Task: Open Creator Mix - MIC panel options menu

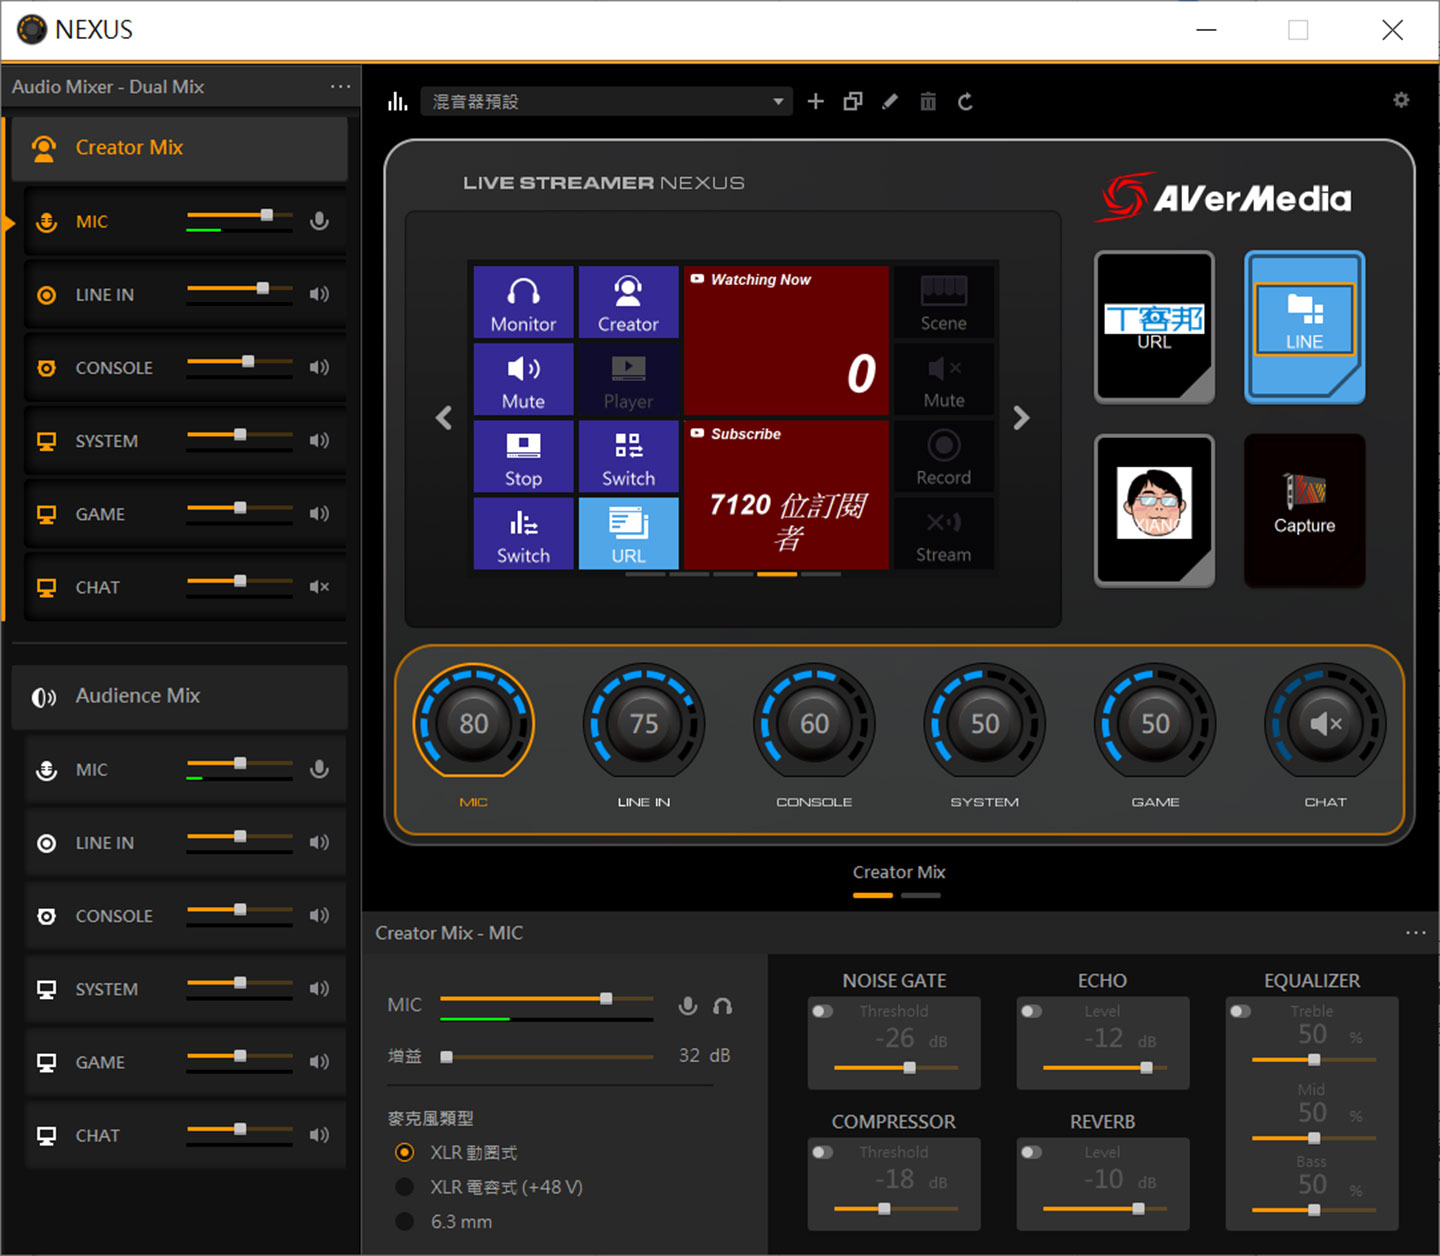Action: coord(1416,932)
